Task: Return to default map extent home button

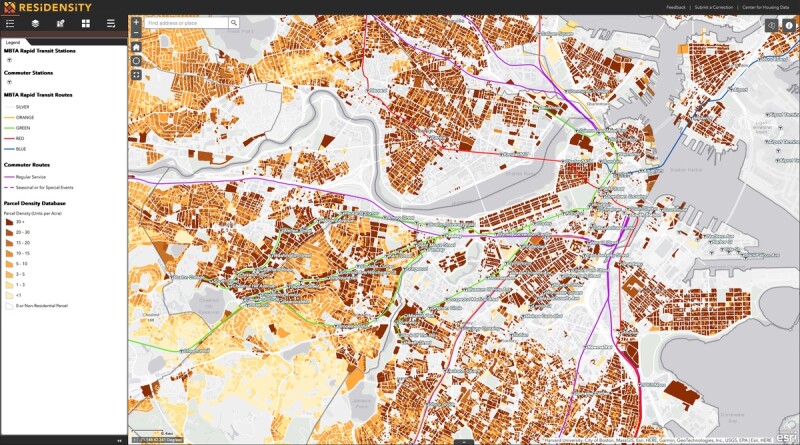Action: (x=136, y=47)
